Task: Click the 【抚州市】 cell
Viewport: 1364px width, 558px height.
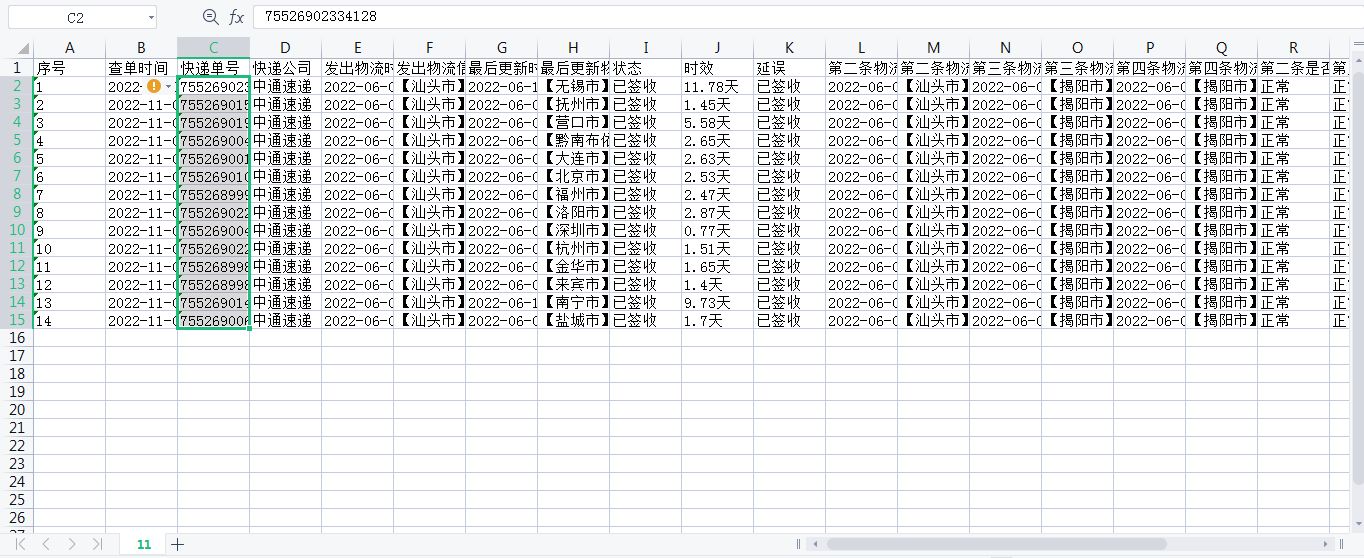Action: tap(573, 104)
